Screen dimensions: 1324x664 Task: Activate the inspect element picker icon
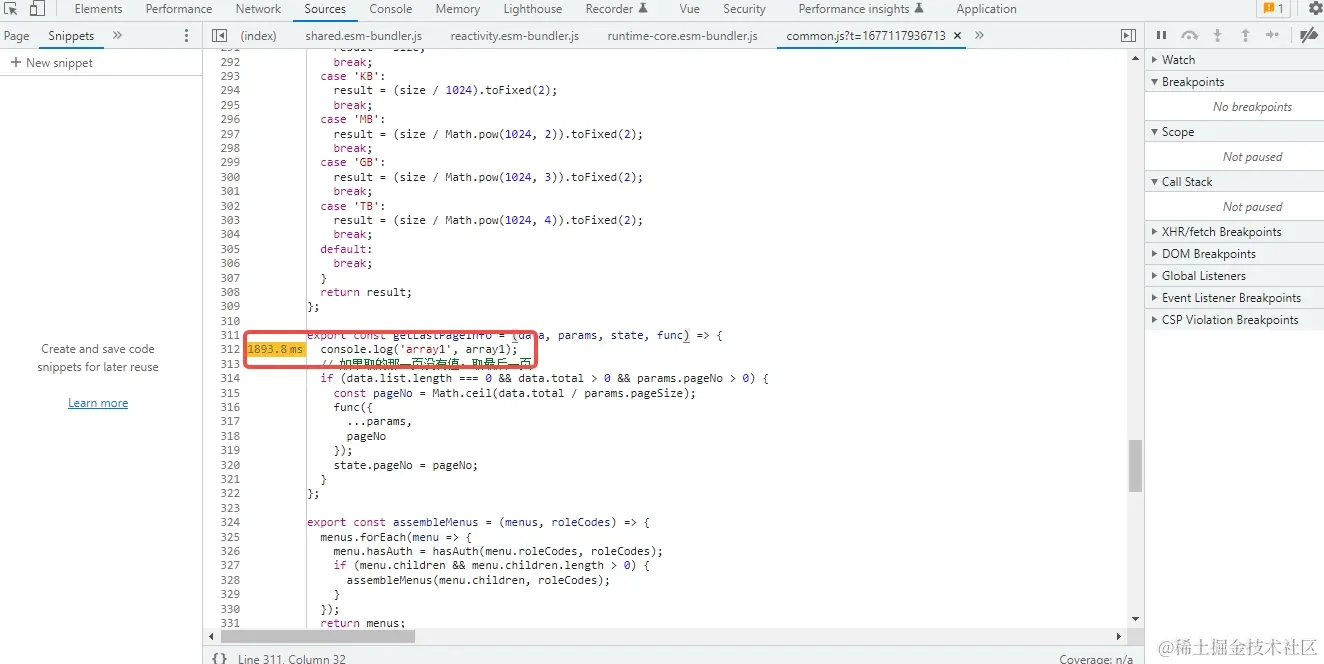tap(11, 9)
